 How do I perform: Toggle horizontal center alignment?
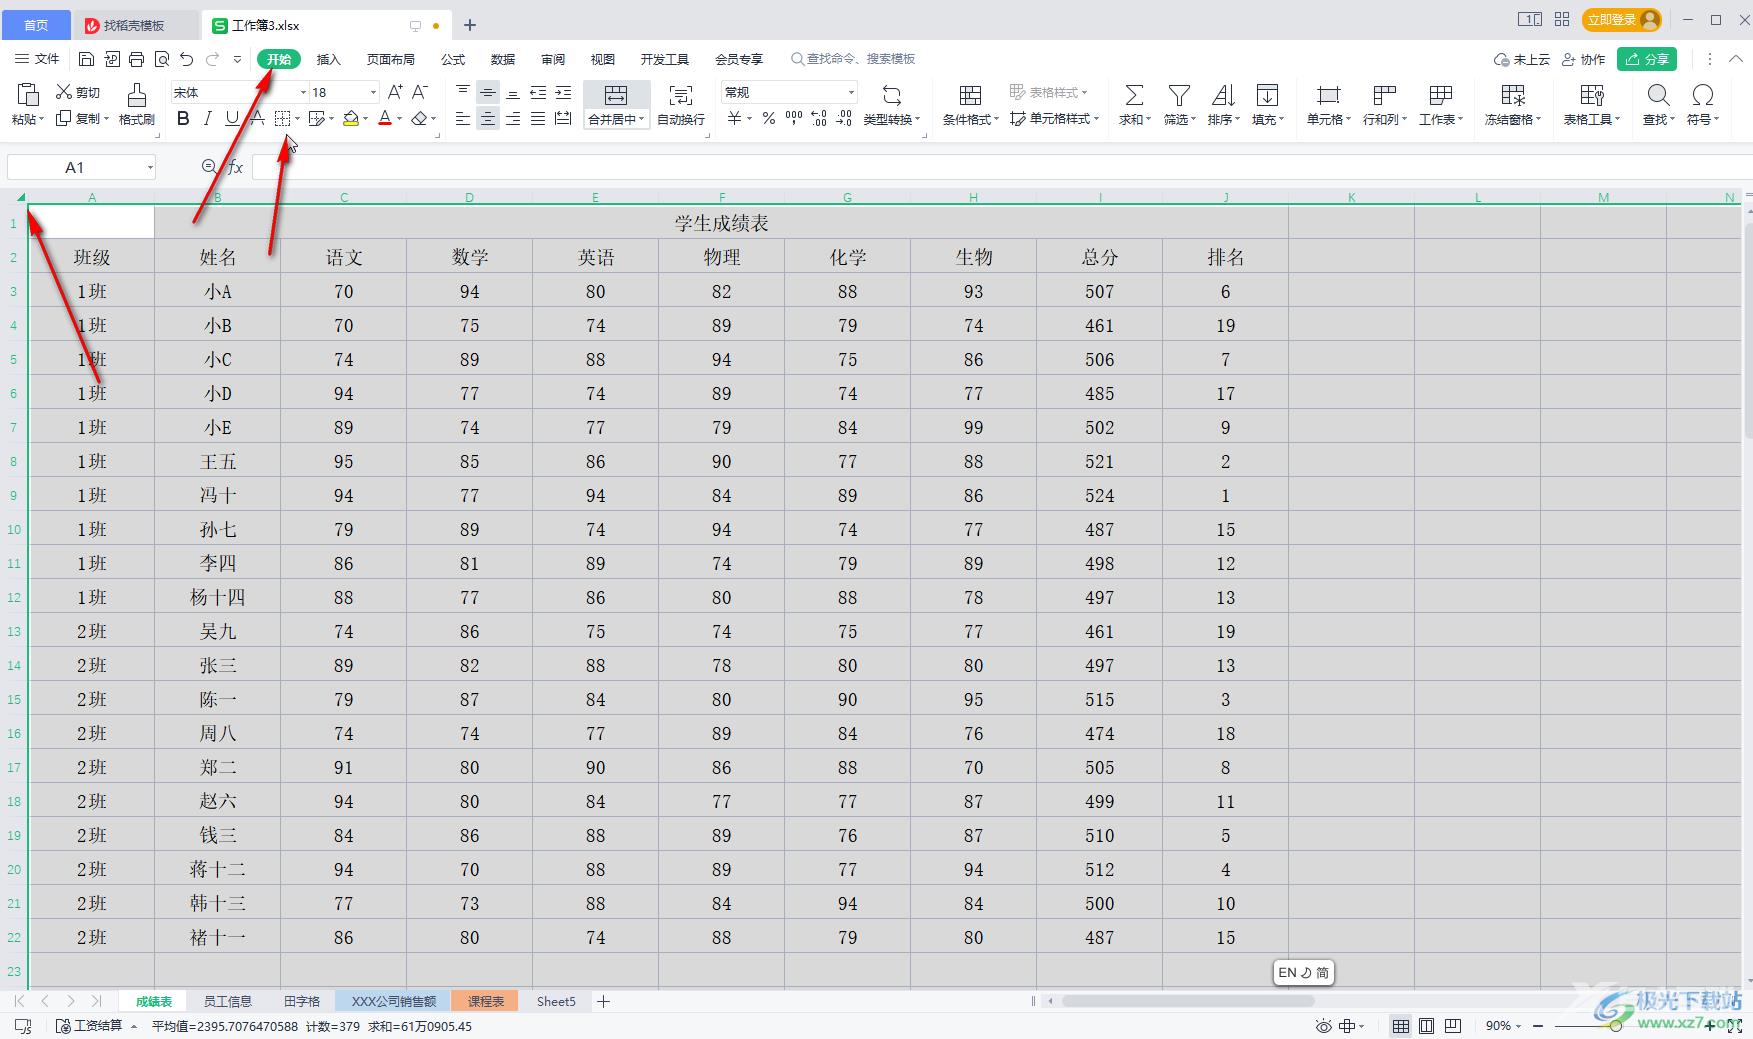[488, 119]
